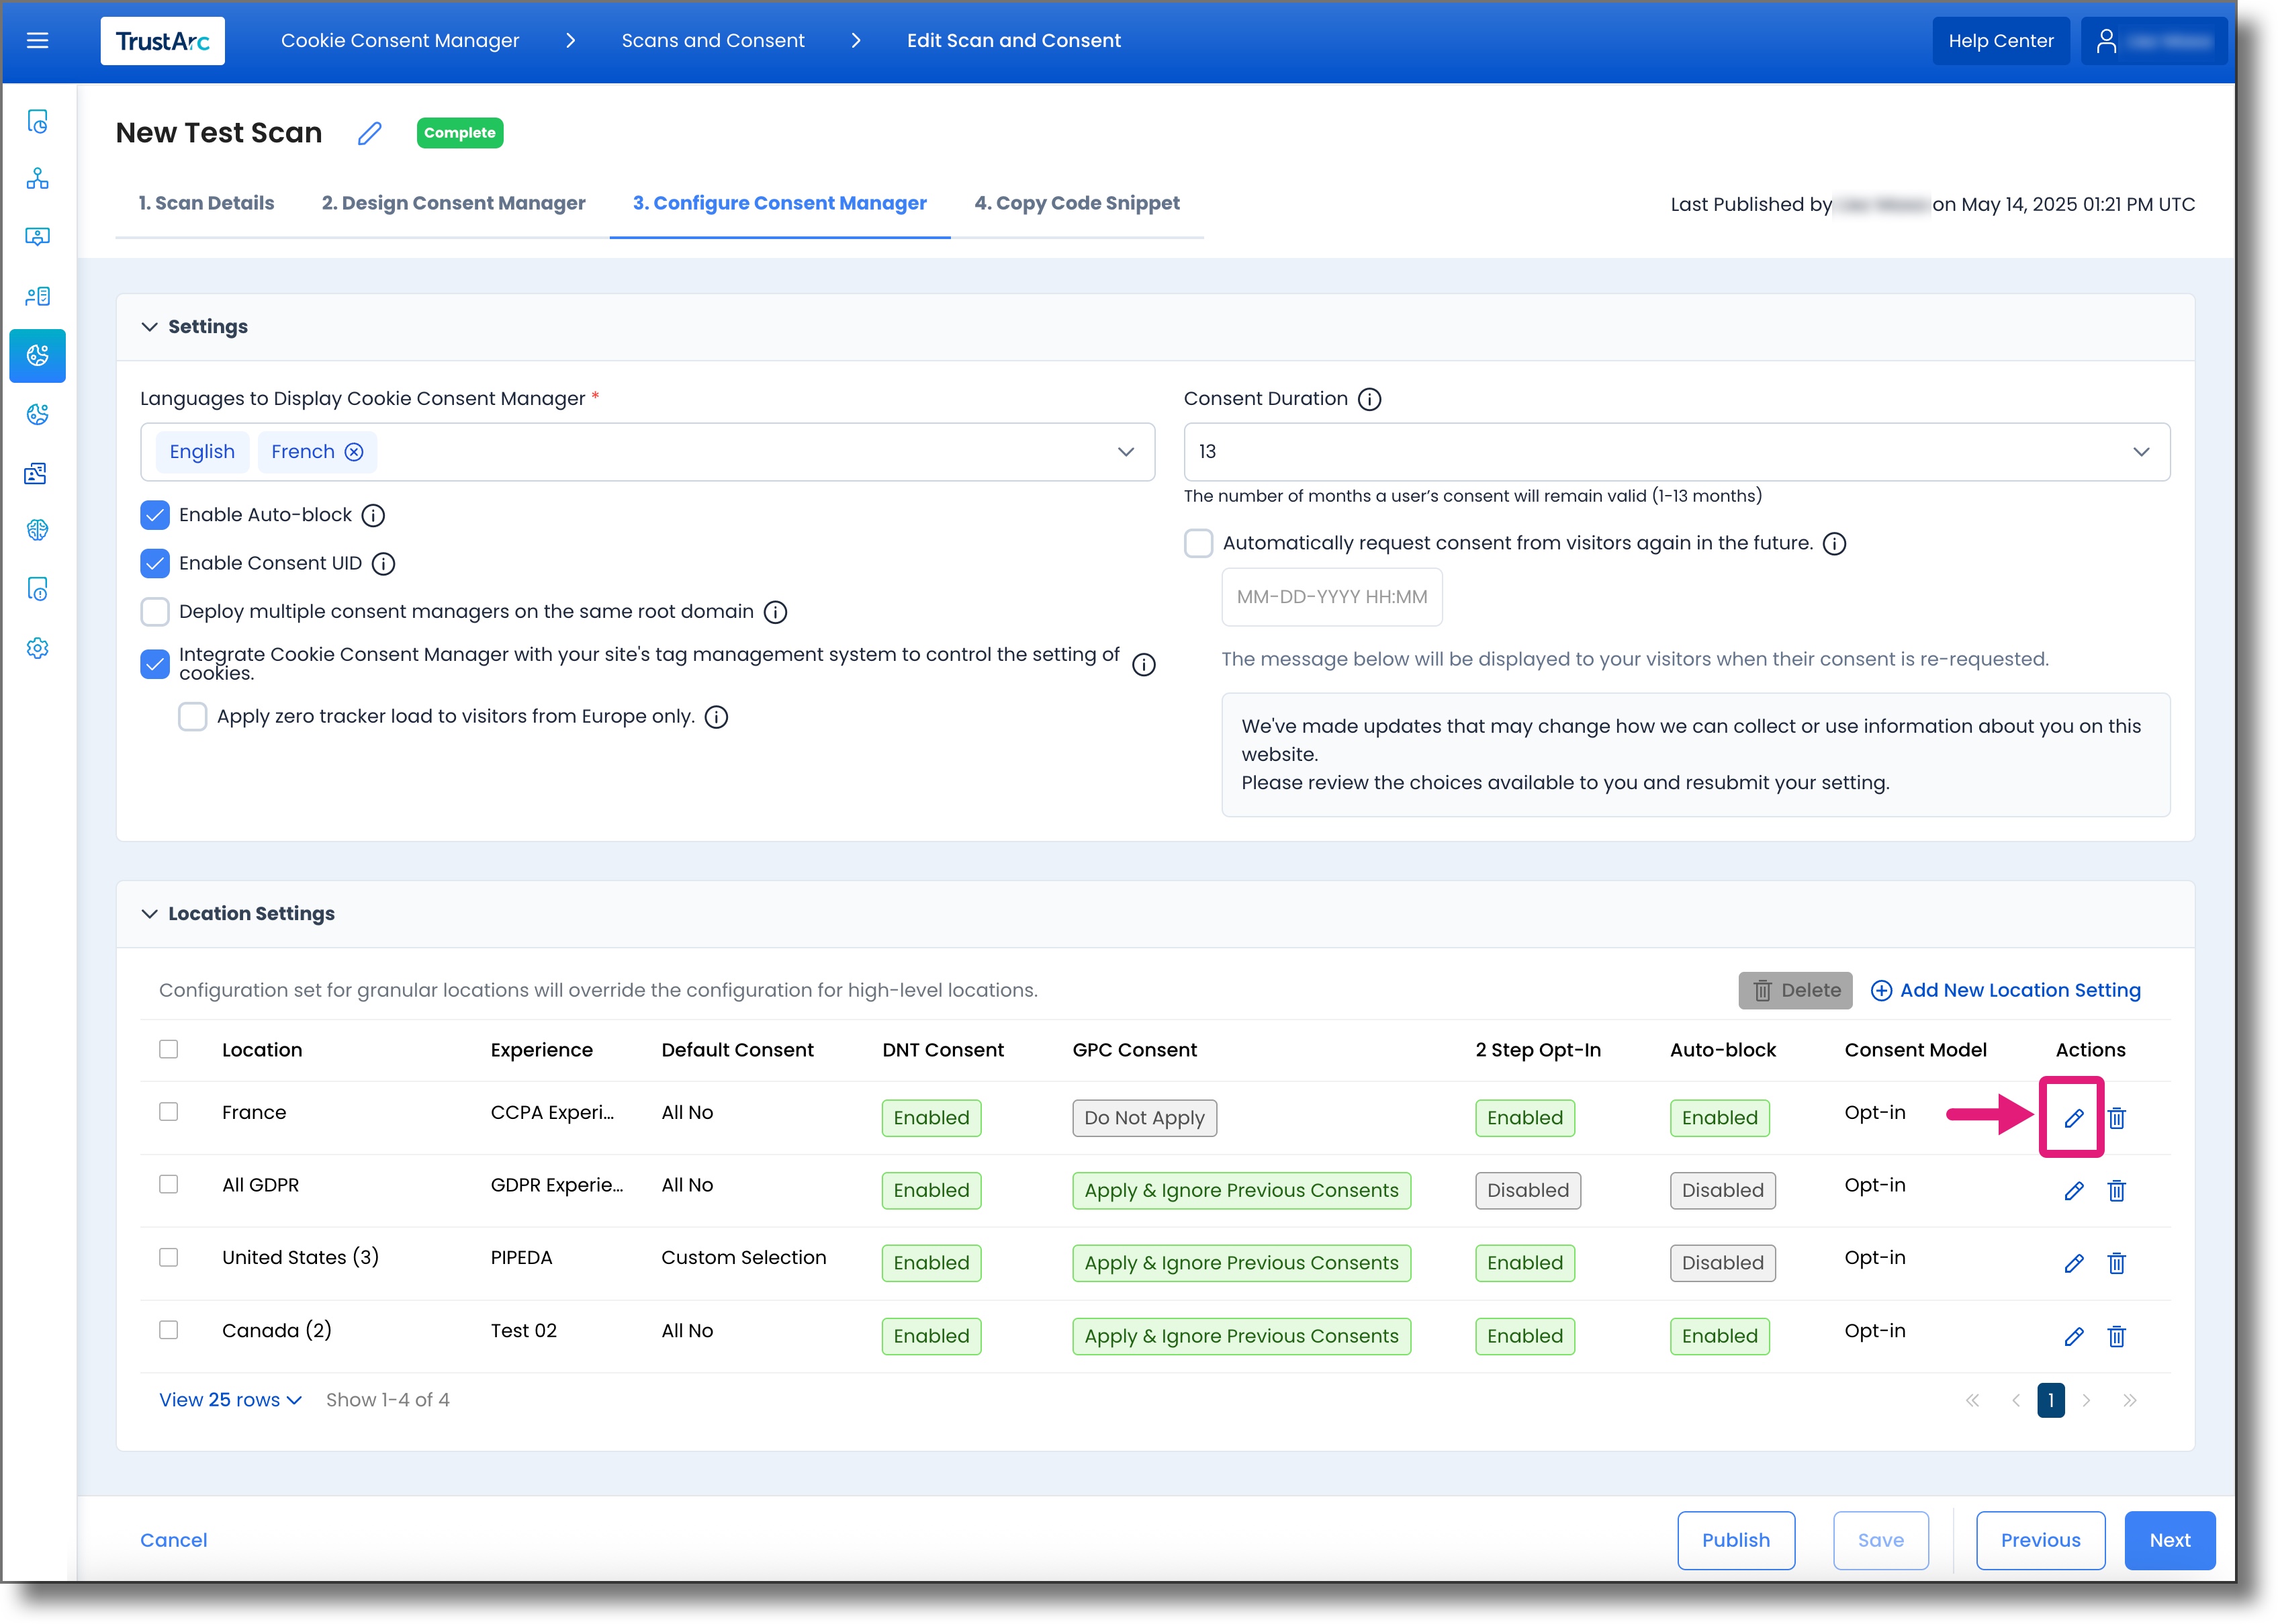The image size is (2278, 1624).
Task: Go to the Scans and Consent breadcrumb
Action: point(713,40)
